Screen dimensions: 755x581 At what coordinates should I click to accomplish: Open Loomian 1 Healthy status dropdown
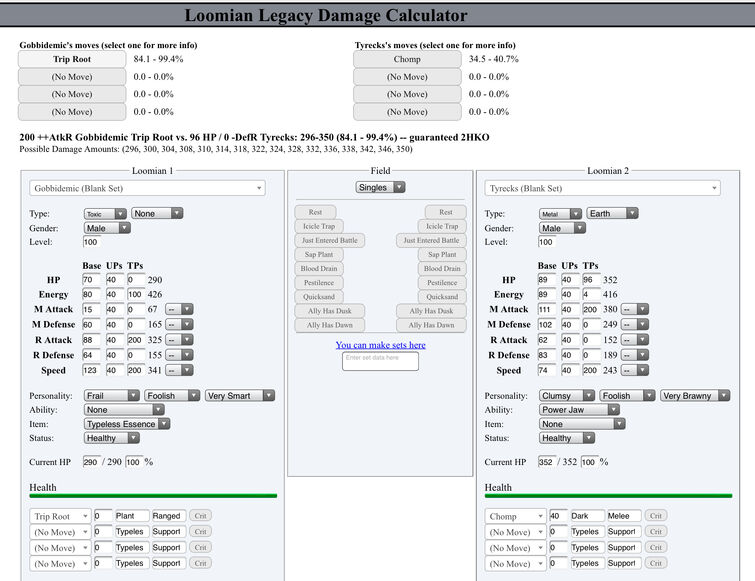click(112, 438)
